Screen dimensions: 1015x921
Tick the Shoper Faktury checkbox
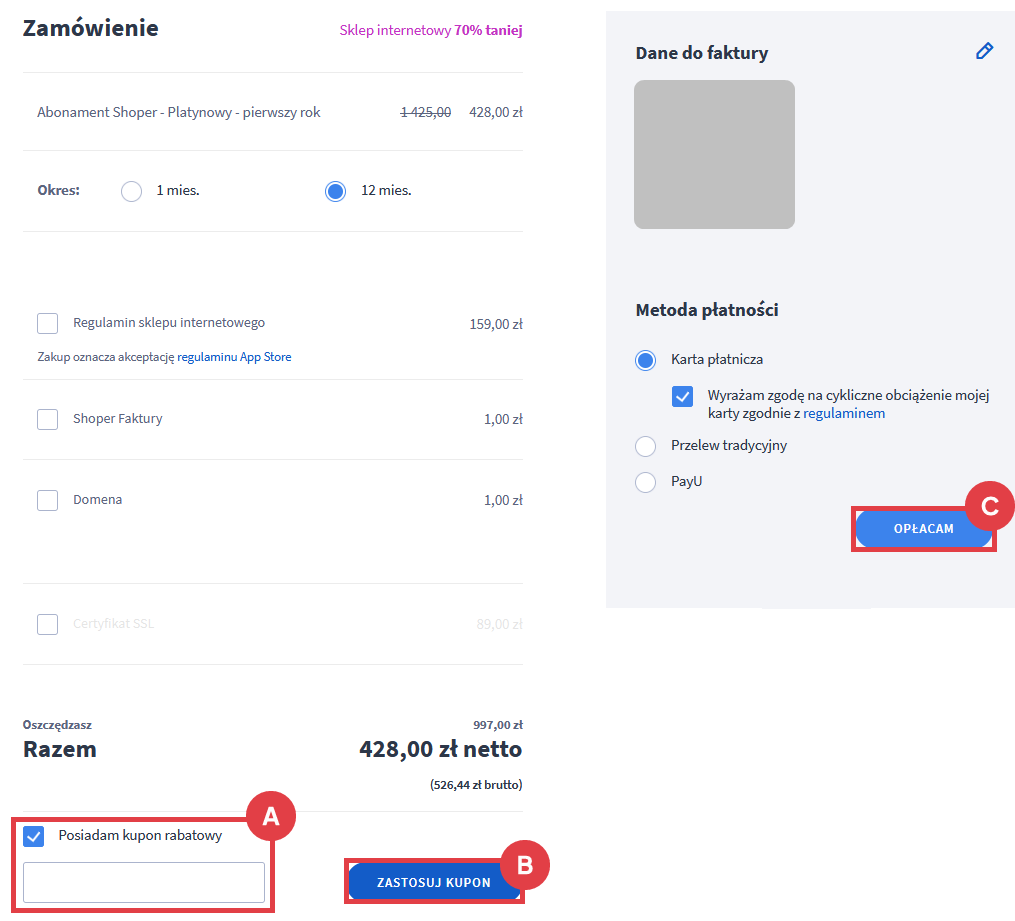tap(47, 419)
